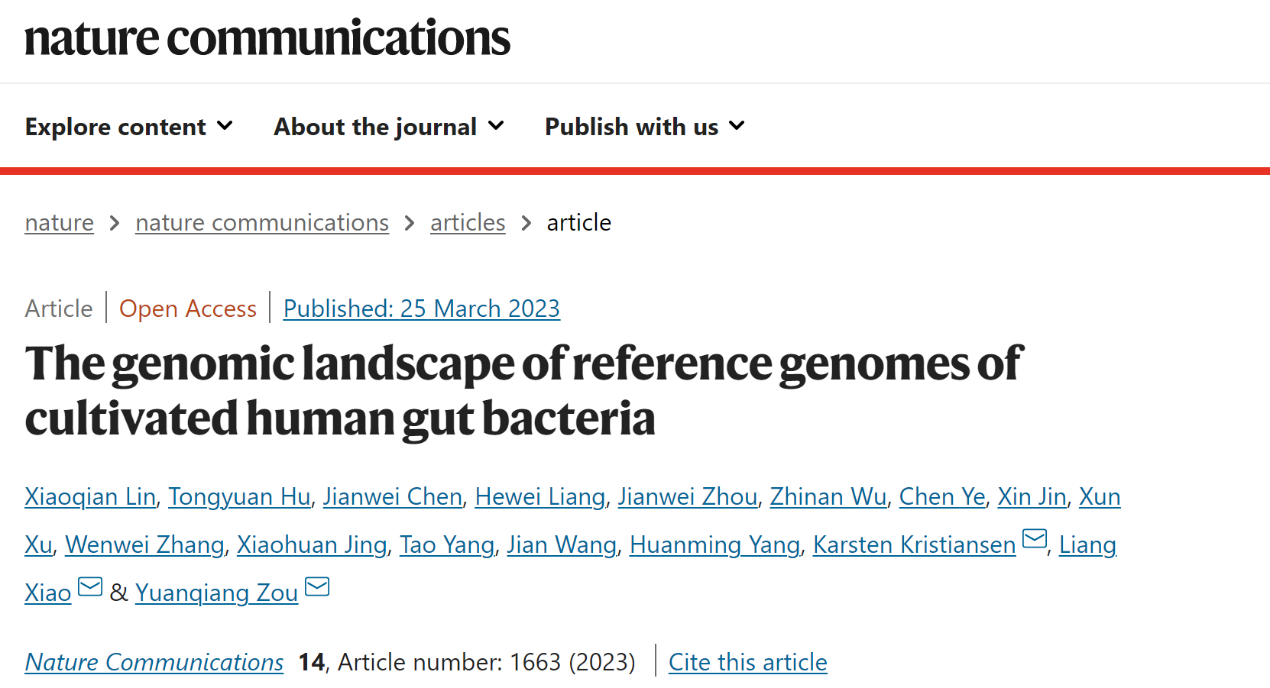1270x688 pixels.
Task: View author Huanming Yang's information
Action: [x=714, y=545]
